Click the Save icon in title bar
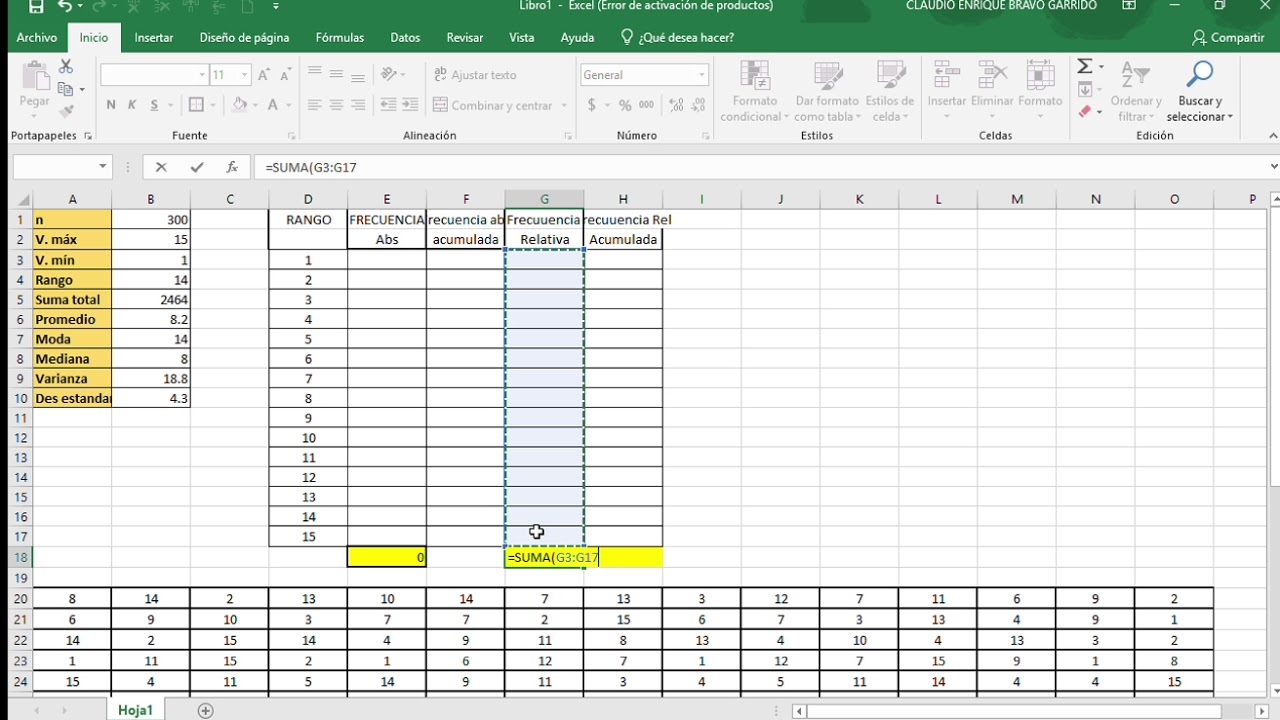Viewport: 1280px width, 720px height. (36, 7)
